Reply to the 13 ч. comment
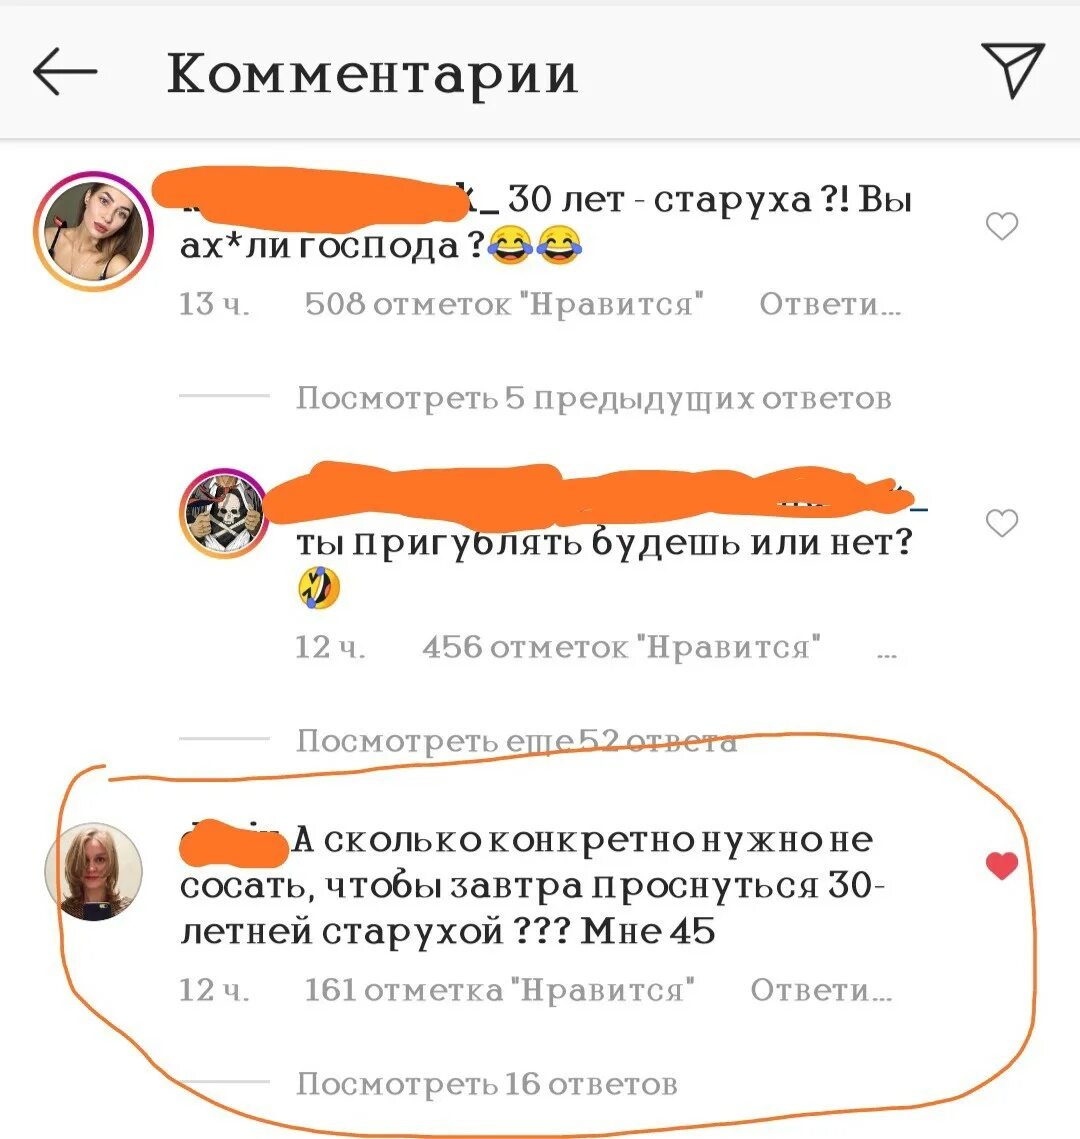 [x=830, y=304]
